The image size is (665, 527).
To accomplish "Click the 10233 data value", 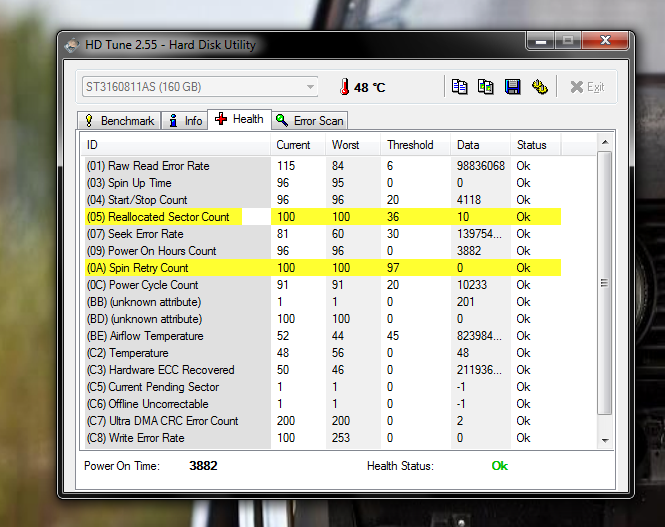I will click(472, 284).
